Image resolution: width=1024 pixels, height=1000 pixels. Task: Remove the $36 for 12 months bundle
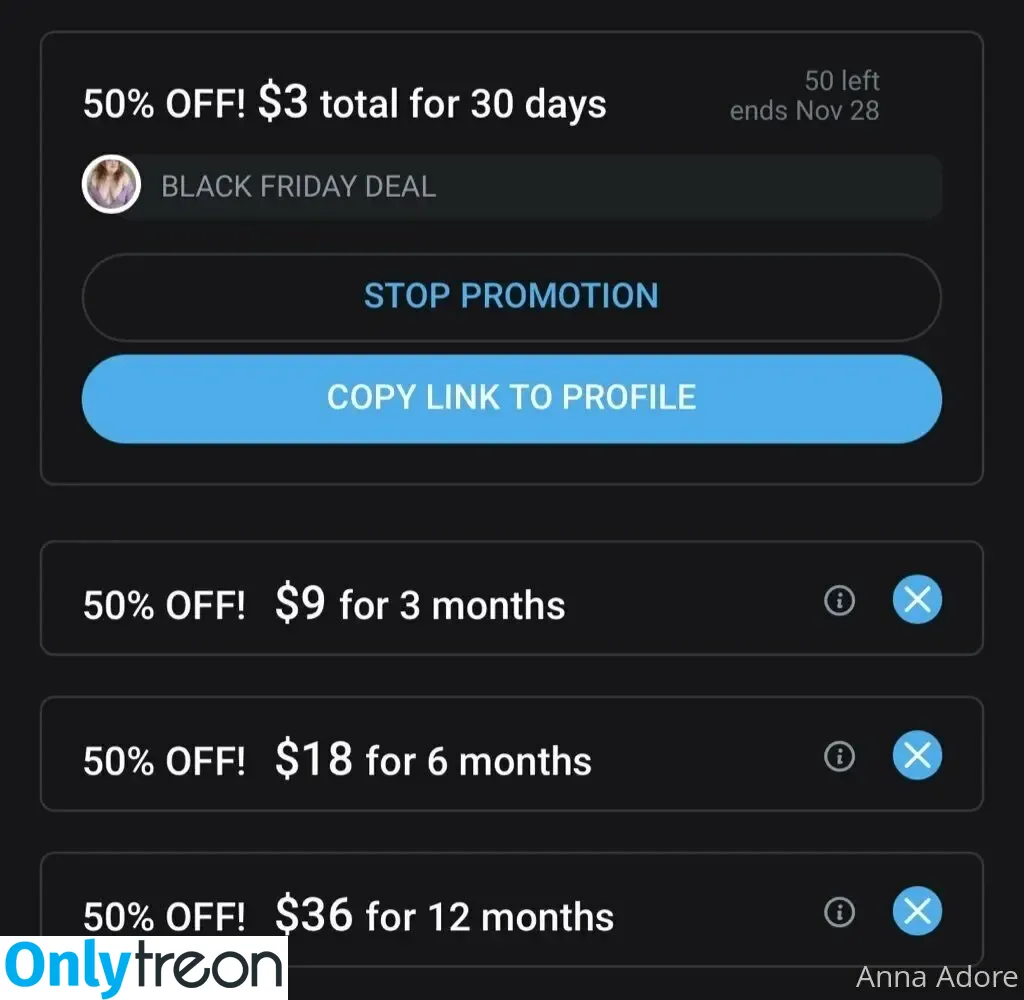point(917,911)
